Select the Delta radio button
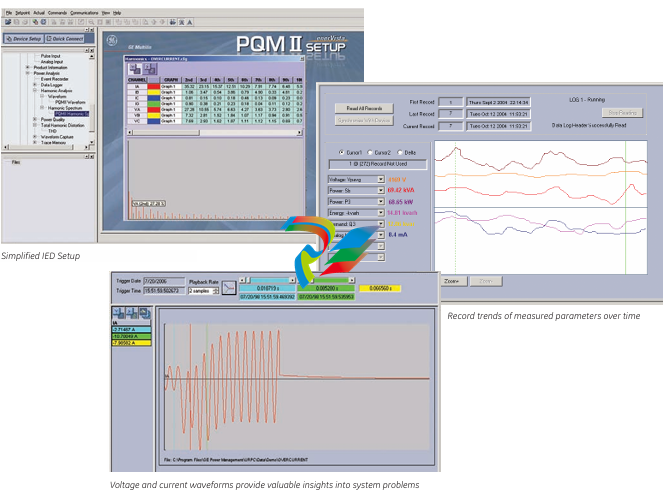The height and width of the screenshot is (497, 663). [399, 151]
